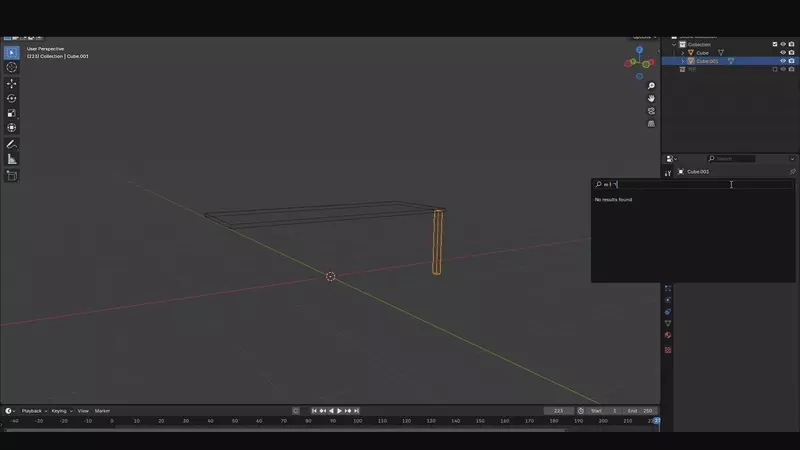800x450 pixels.
Task: Hide the Collection in viewport
Action: (783, 44)
